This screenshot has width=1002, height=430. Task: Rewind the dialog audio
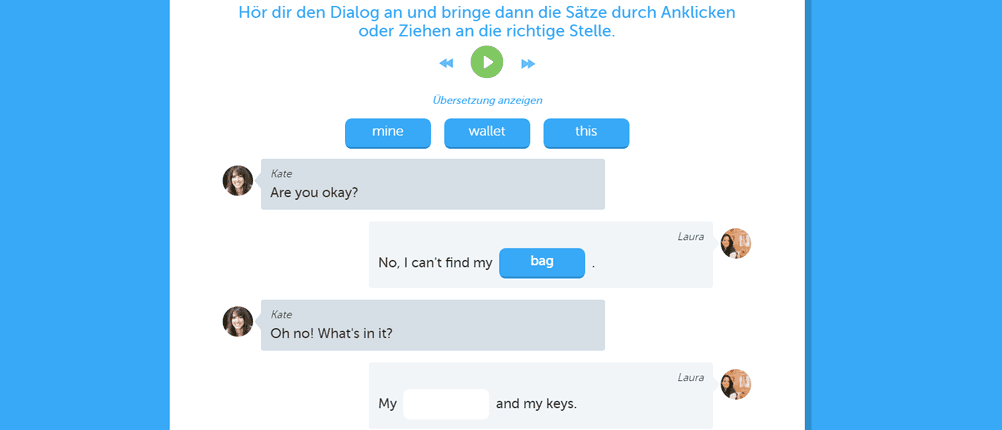point(446,63)
